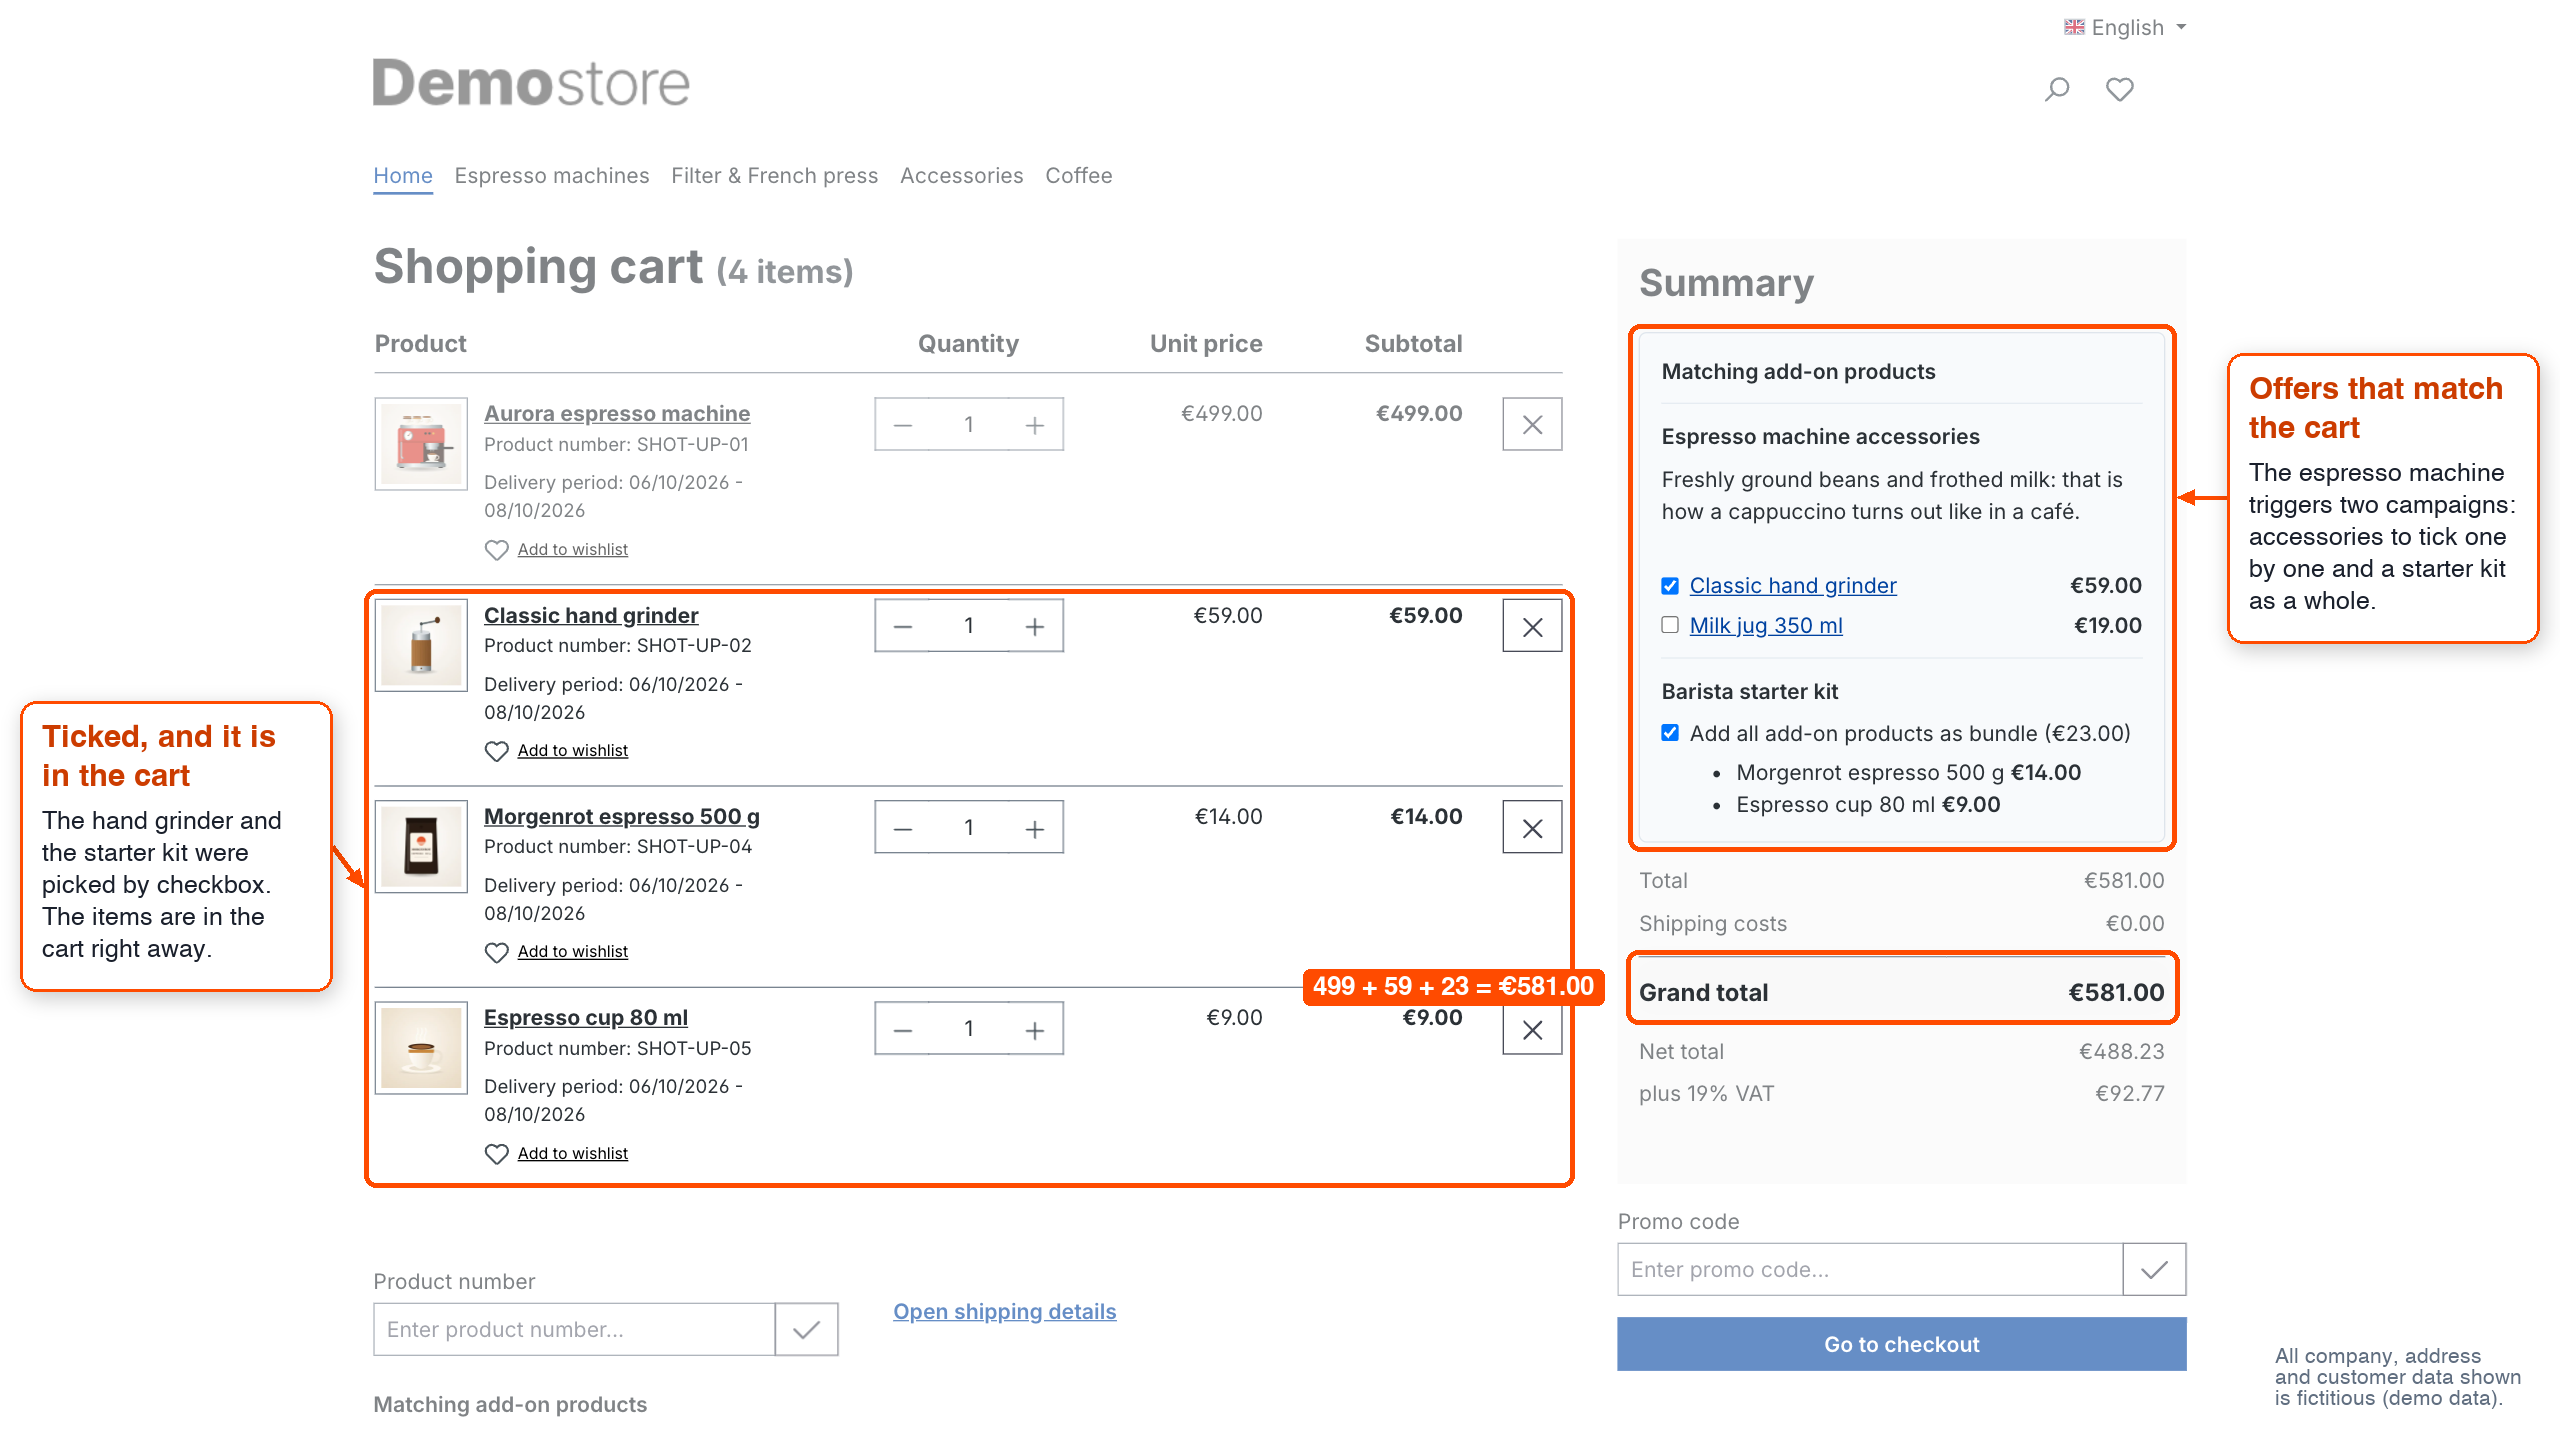Open the Accessories category

point(961,175)
